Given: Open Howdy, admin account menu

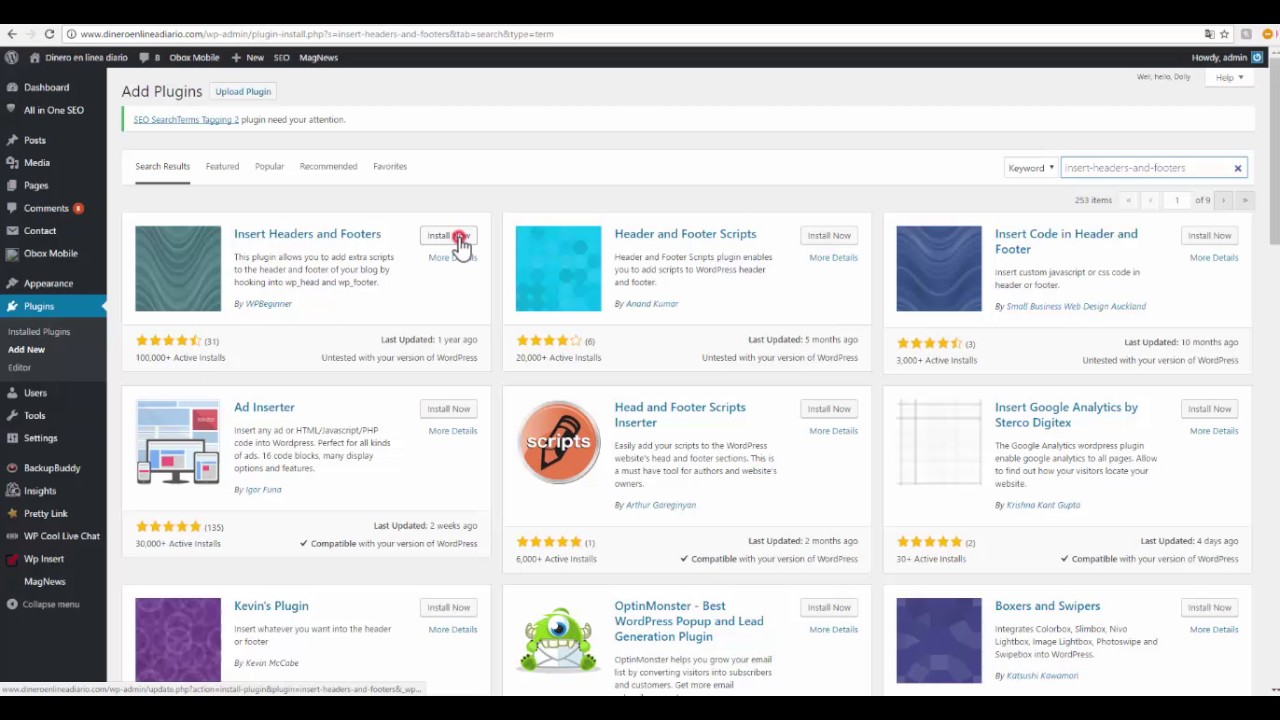Looking at the screenshot, I should pyautogui.click(x=1227, y=57).
